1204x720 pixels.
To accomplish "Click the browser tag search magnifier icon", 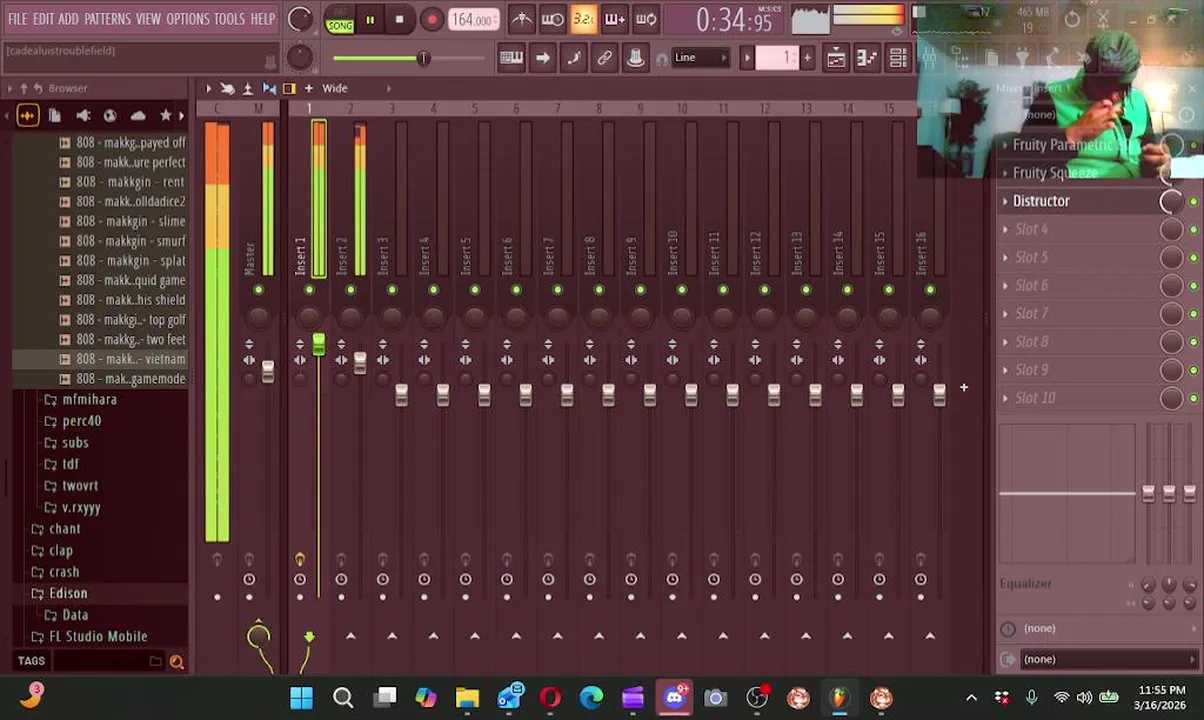I will 177,661.
